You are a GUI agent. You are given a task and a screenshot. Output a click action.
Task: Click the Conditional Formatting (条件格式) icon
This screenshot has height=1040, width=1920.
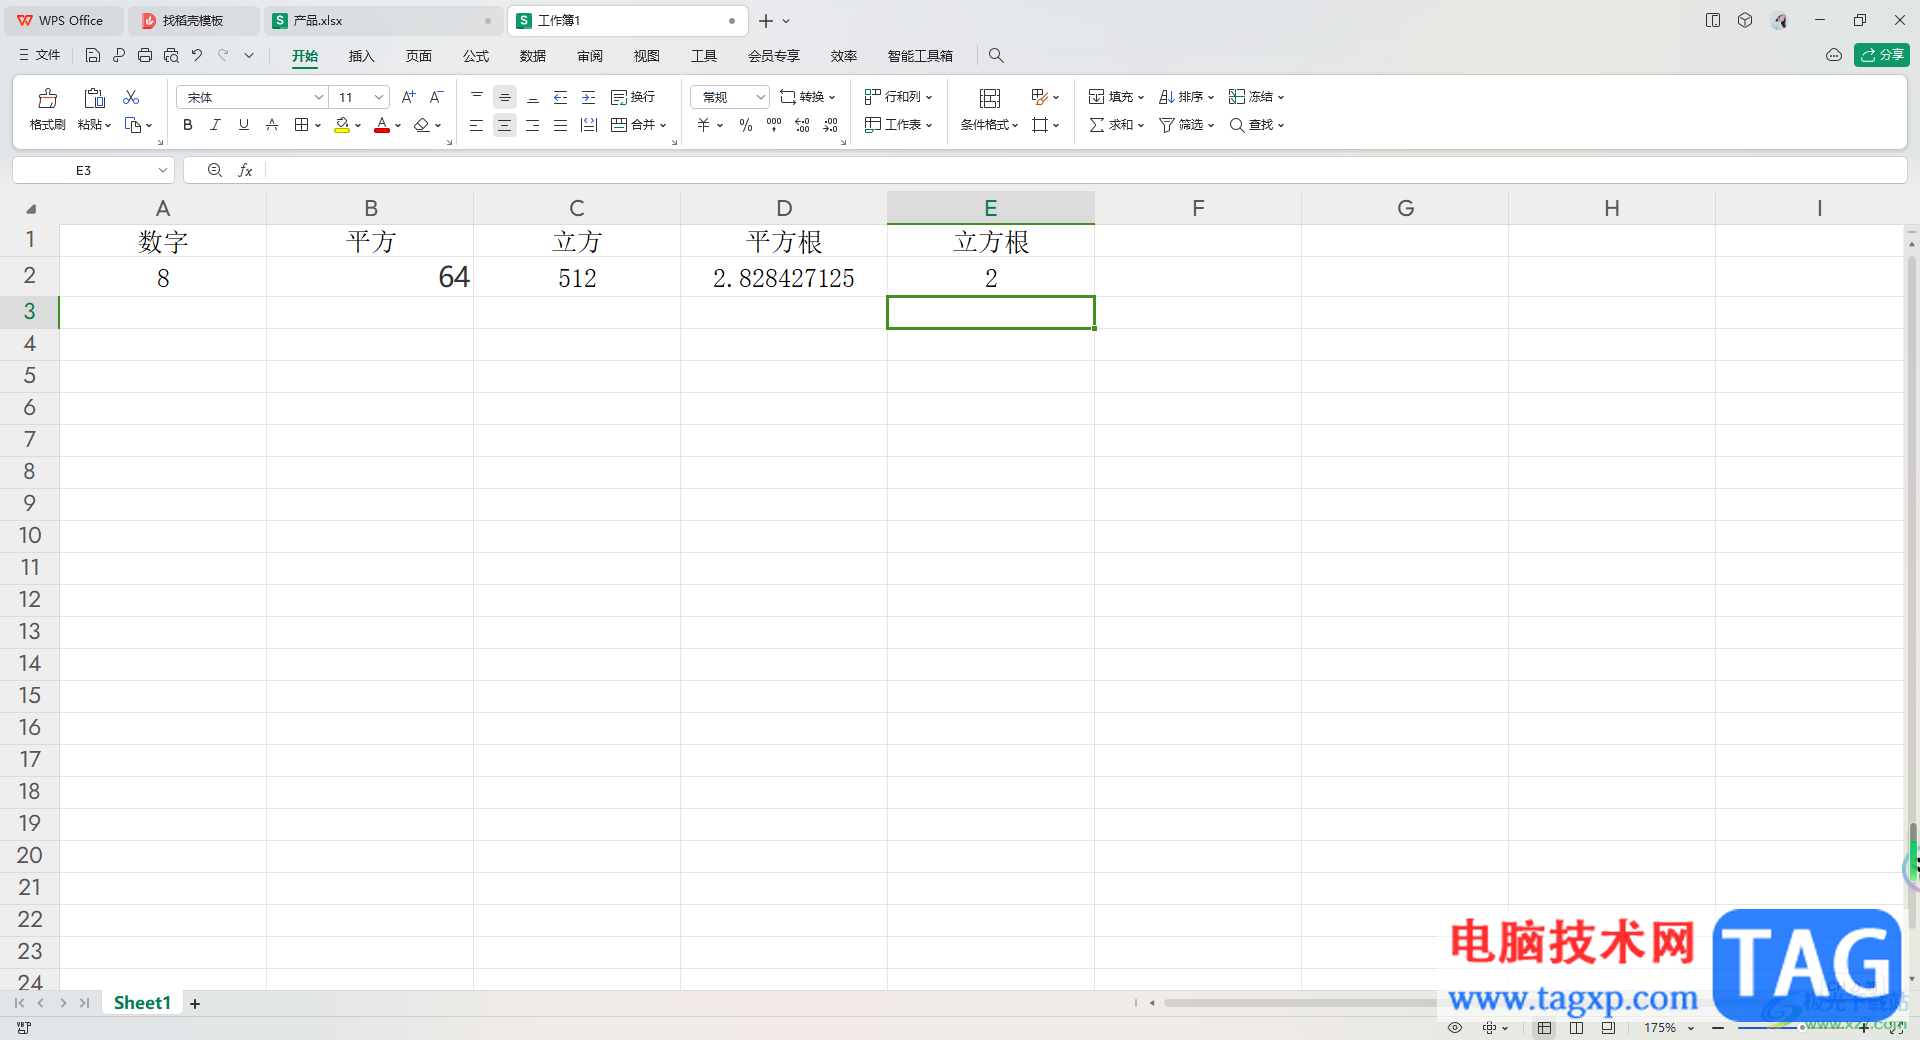click(x=990, y=98)
